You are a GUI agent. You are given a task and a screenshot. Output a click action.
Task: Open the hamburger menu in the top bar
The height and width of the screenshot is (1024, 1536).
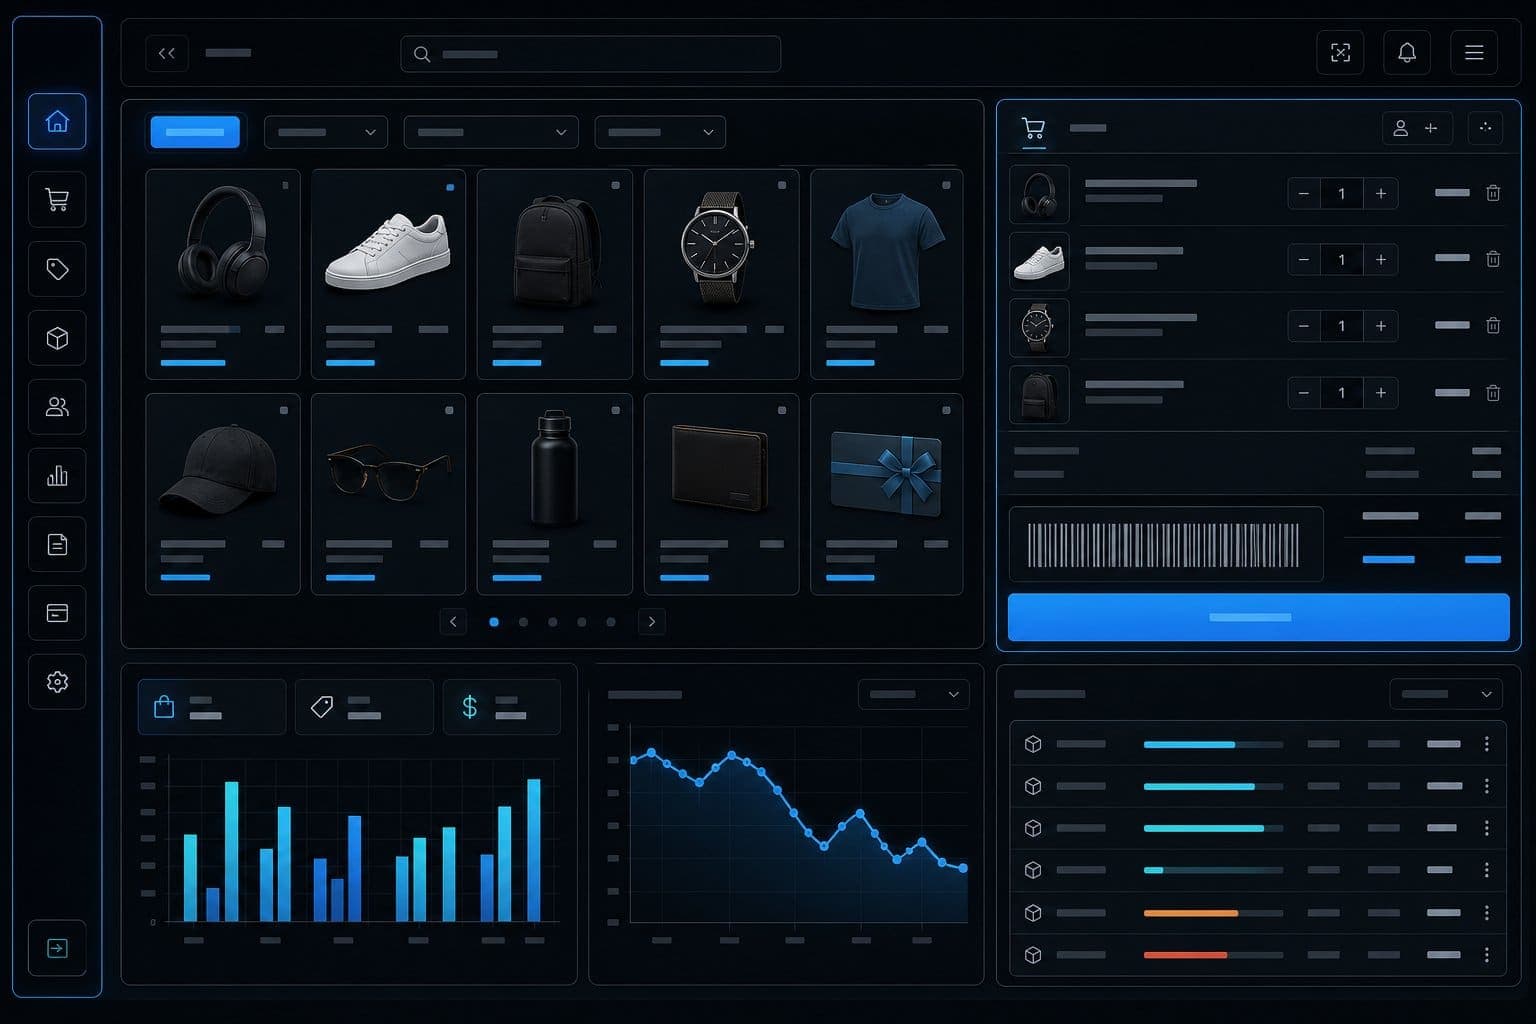coord(1474,53)
